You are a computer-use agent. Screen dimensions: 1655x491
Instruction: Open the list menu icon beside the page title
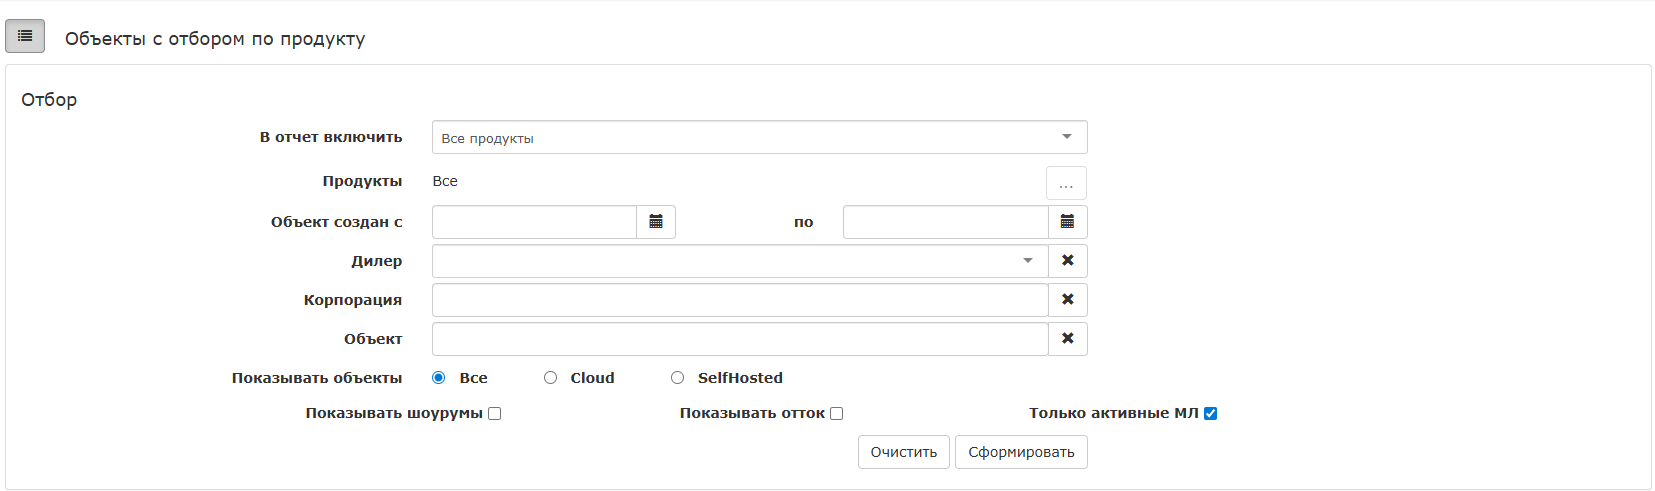25,36
